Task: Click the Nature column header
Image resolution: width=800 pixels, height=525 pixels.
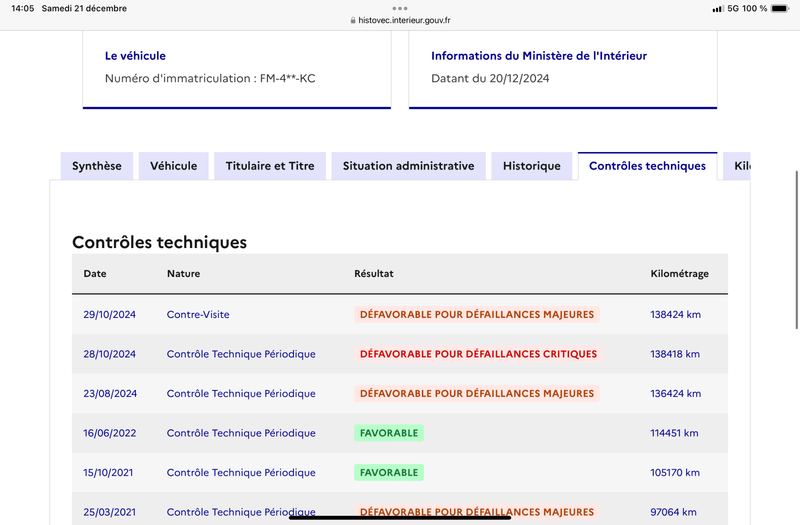Action: [184, 273]
